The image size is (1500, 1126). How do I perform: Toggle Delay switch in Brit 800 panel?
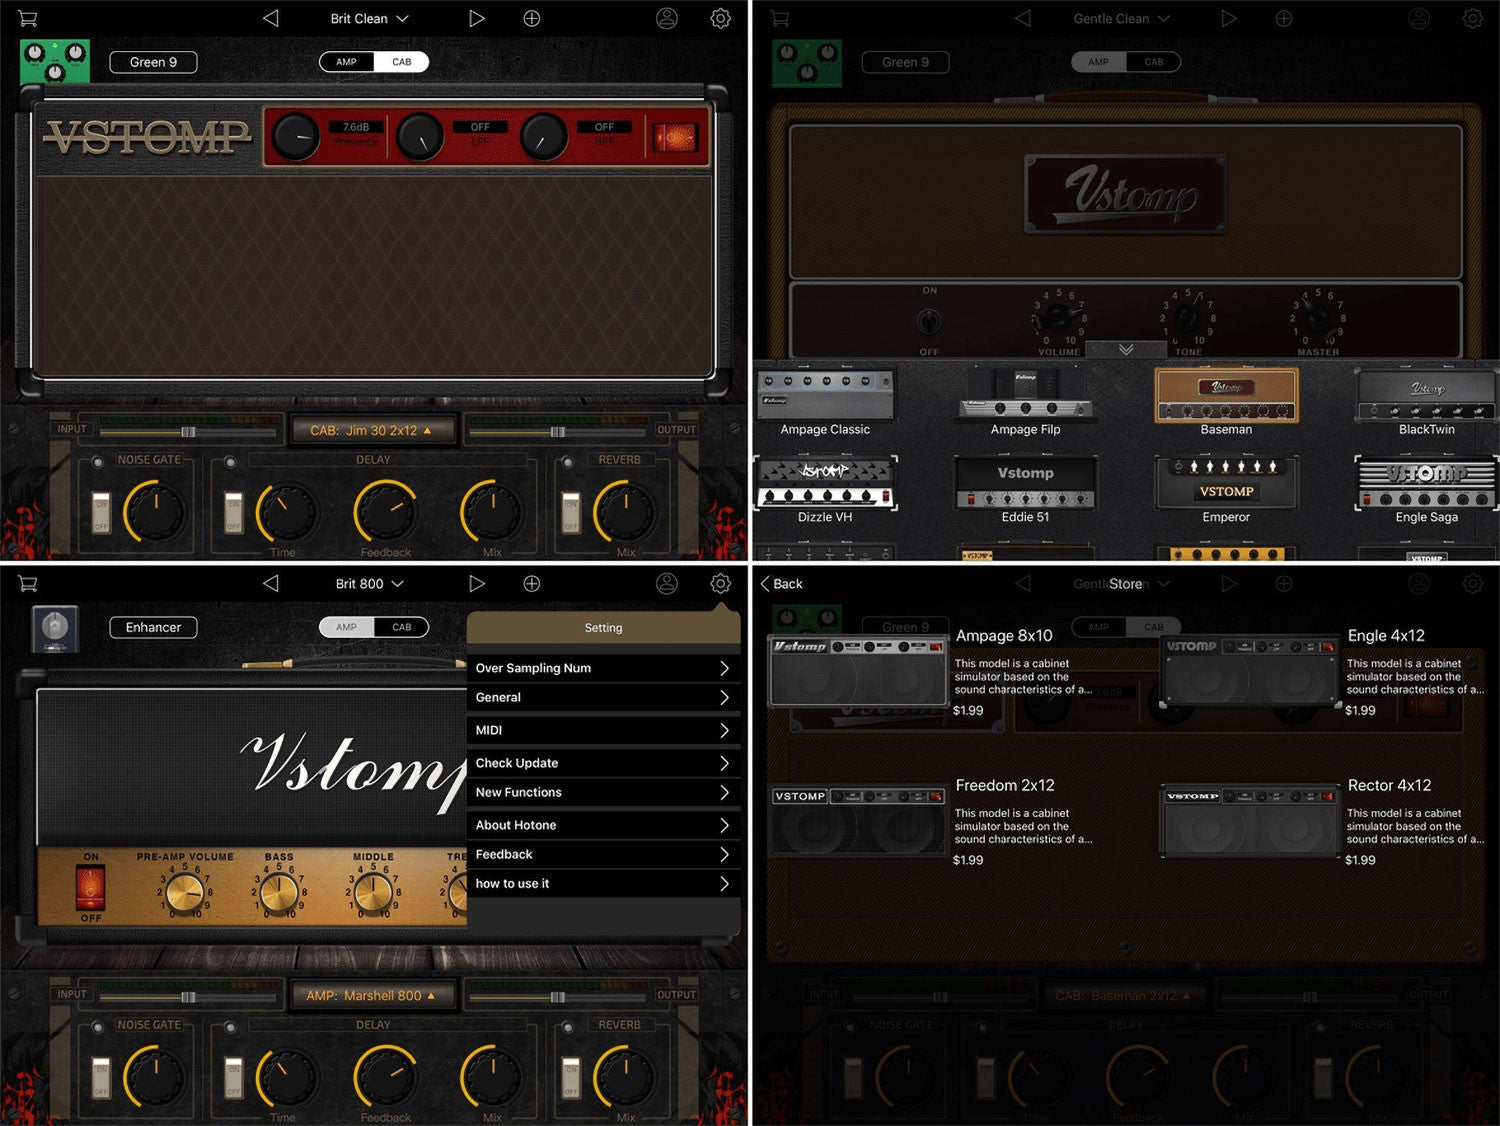[x=233, y=1077]
